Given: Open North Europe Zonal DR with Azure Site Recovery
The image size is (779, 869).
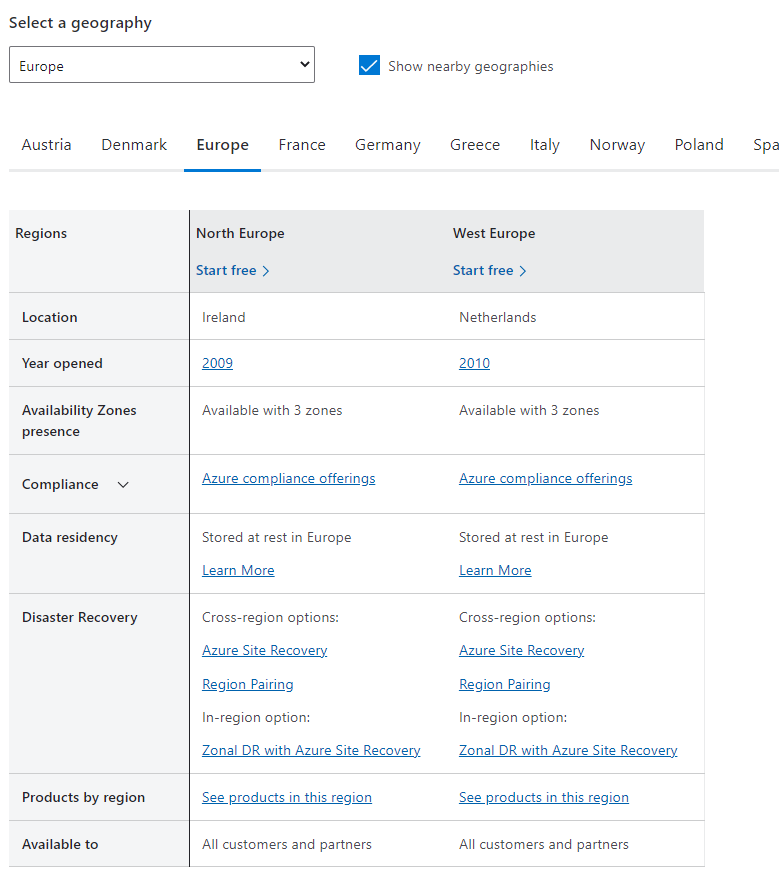Looking at the screenshot, I should click(311, 750).
